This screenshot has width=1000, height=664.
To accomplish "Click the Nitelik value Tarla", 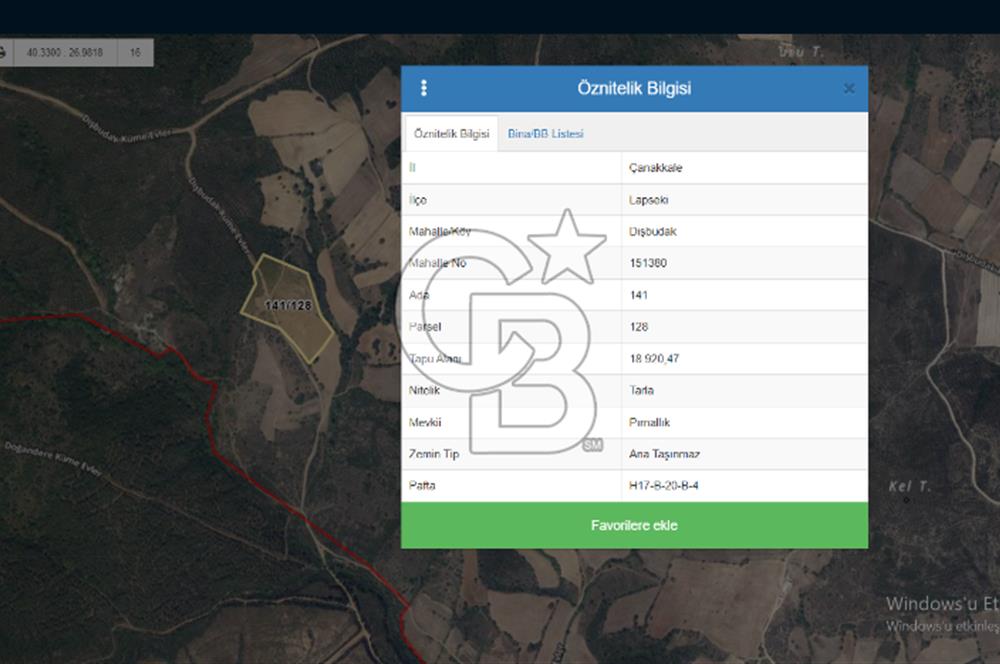I will pos(641,390).
